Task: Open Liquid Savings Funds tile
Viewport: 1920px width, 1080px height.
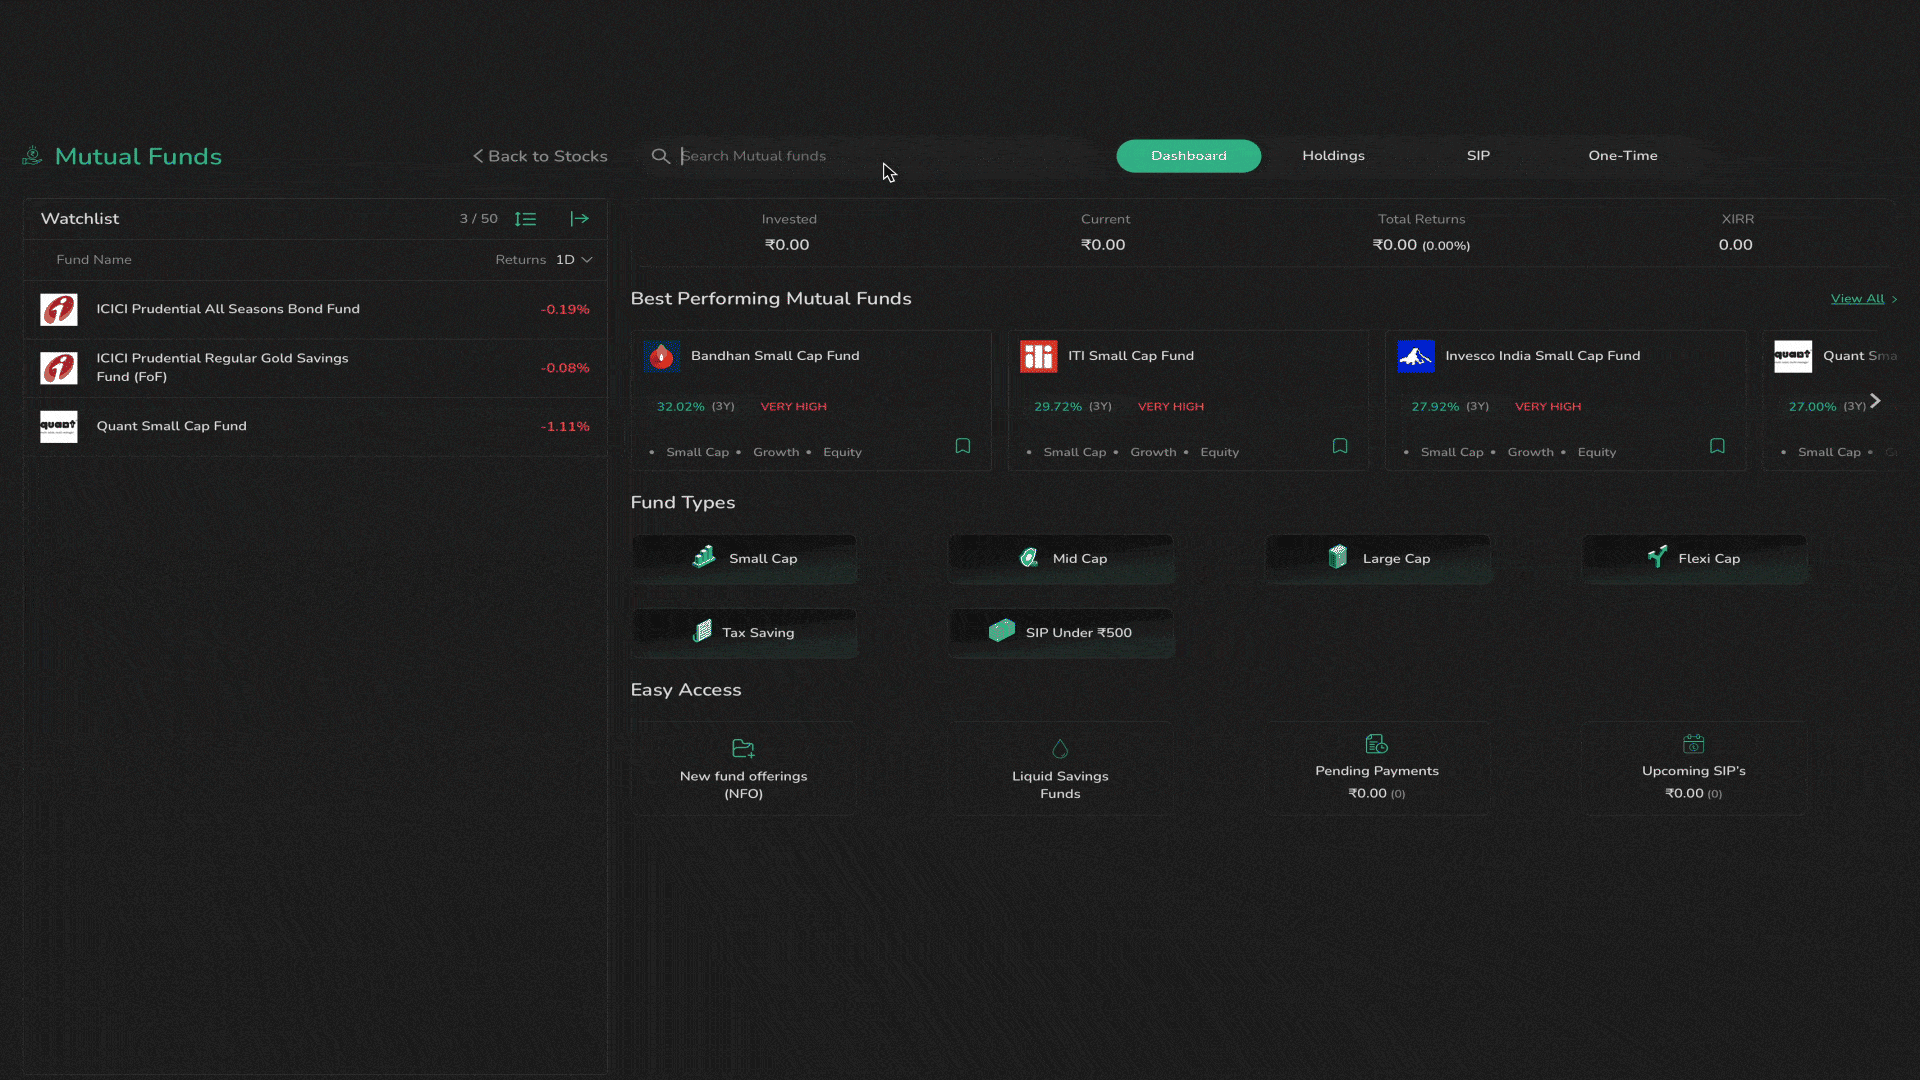Action: (1060, 769)
